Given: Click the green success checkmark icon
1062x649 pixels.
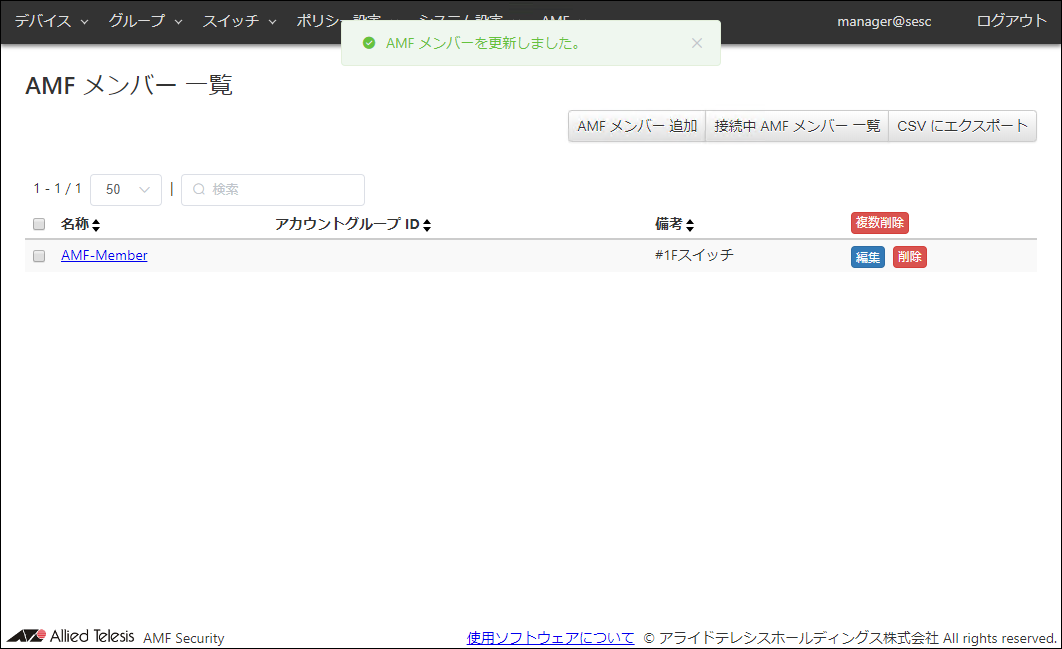Looking at the screenshot, I should [x=369, y=44].
